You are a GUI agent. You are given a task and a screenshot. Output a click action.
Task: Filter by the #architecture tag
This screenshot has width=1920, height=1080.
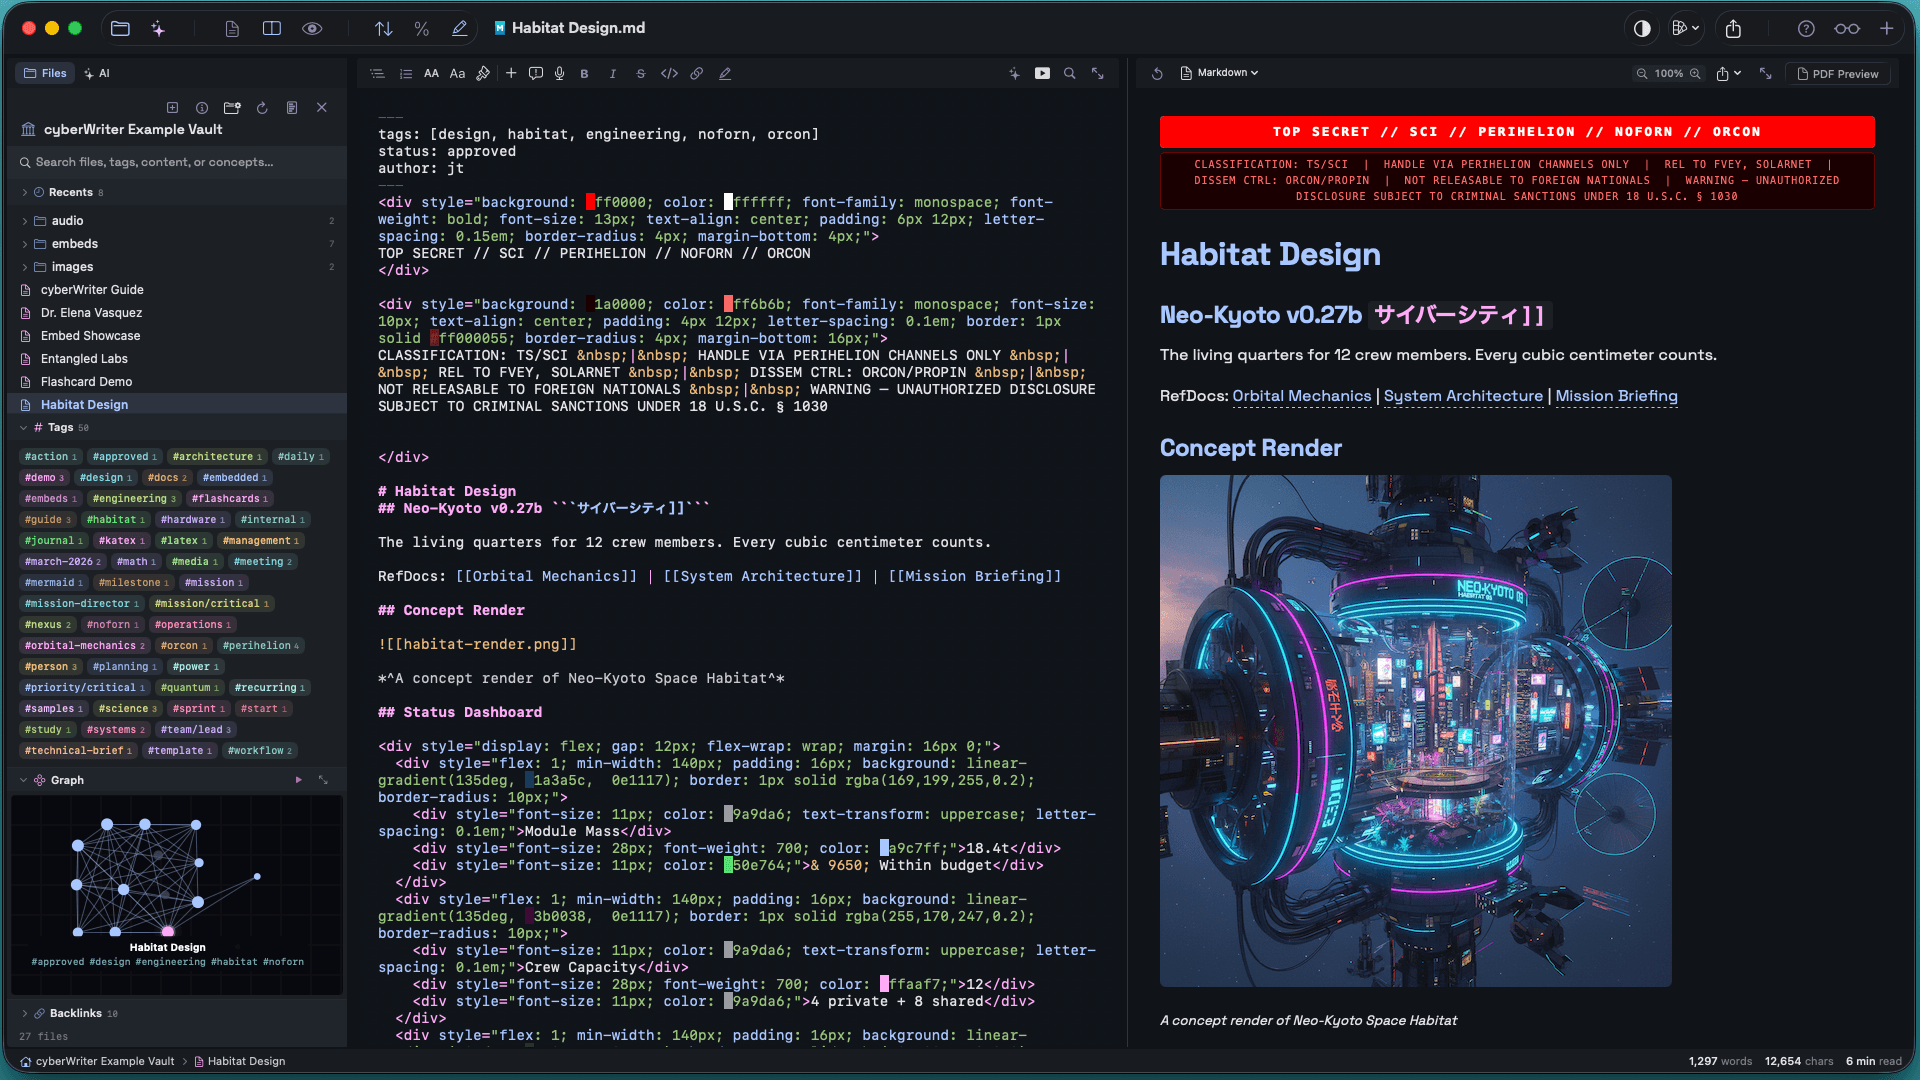pyautogui.click(x=217, y=457)
